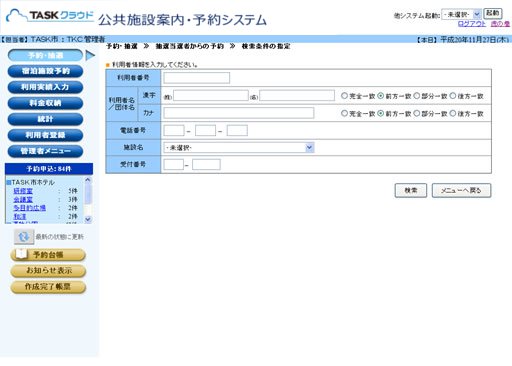Open the link below 多目的広場
The width and height of the screenshot is (512, 366).
point(20,216)
